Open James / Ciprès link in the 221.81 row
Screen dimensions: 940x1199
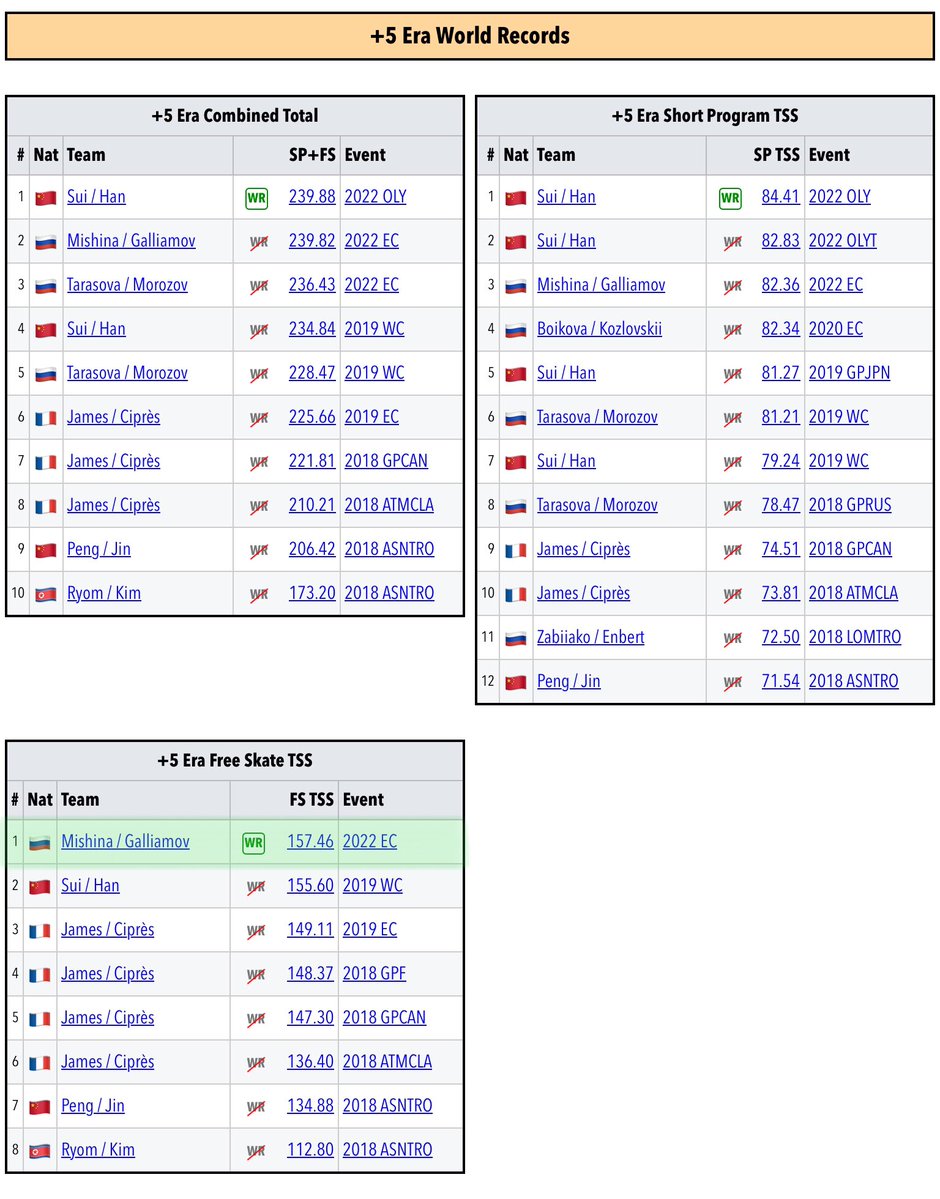pos(114,462)
